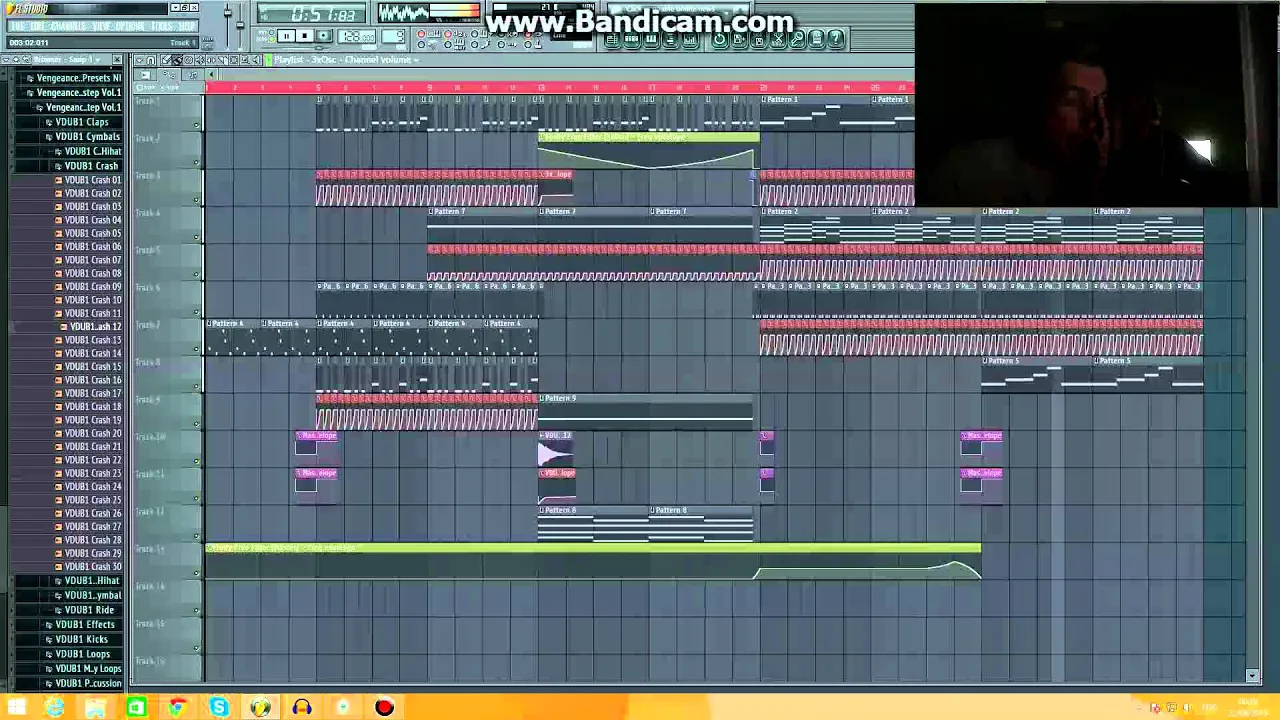The height and width of the screenshot is (720, 1280).
Task: Open the Windows Store taskbar icon
Action: point(136,708)
